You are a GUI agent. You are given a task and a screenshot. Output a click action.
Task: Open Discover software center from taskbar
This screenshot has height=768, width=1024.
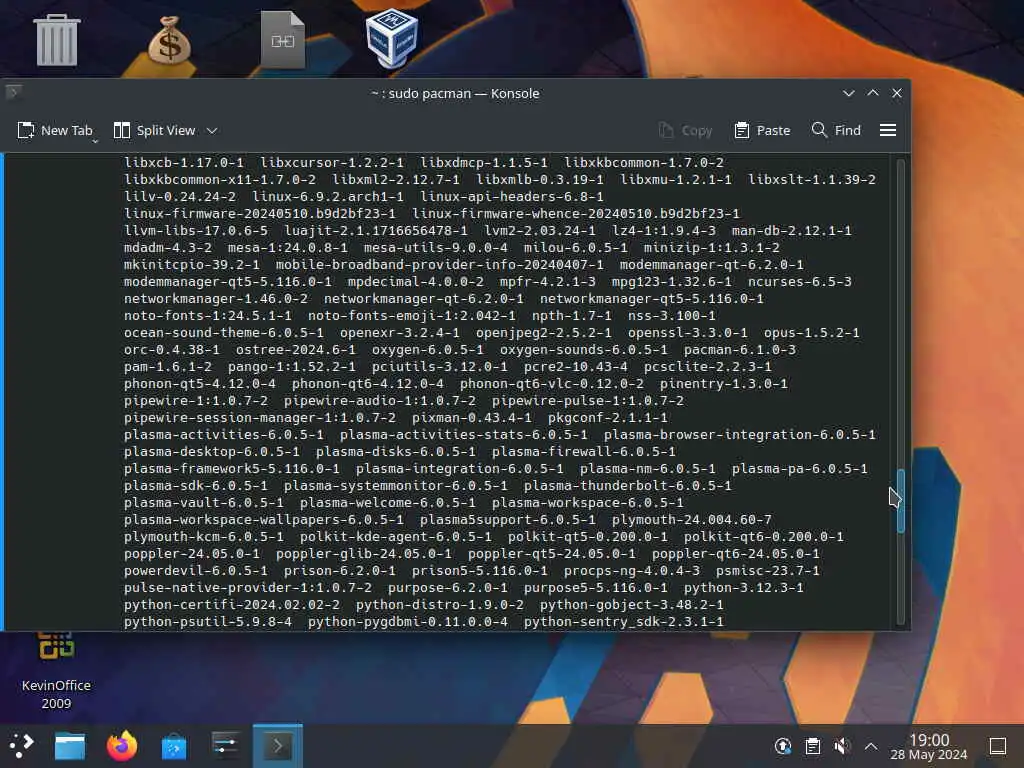coord(174,745)
